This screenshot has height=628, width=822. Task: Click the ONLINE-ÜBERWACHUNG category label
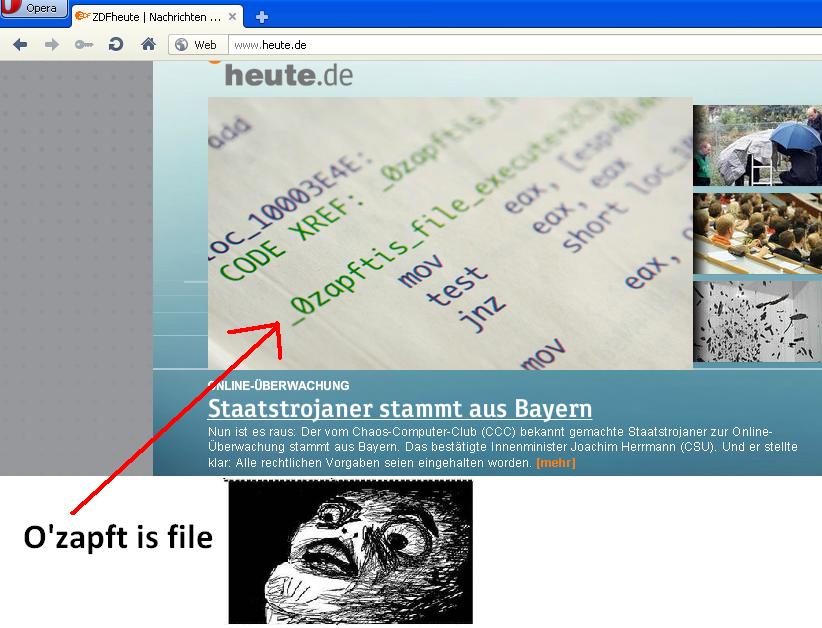tap(278, 385)
